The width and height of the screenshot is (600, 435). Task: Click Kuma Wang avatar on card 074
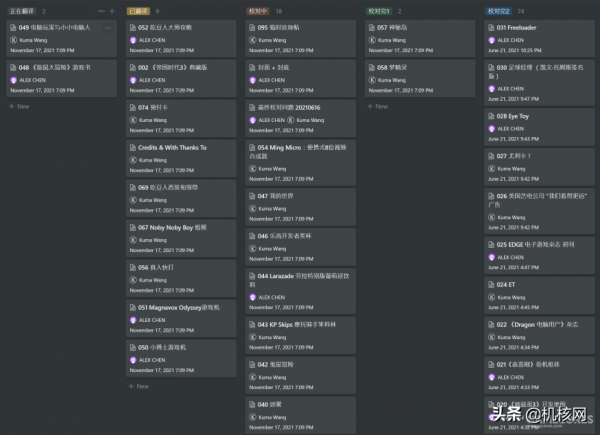(134, 119)
